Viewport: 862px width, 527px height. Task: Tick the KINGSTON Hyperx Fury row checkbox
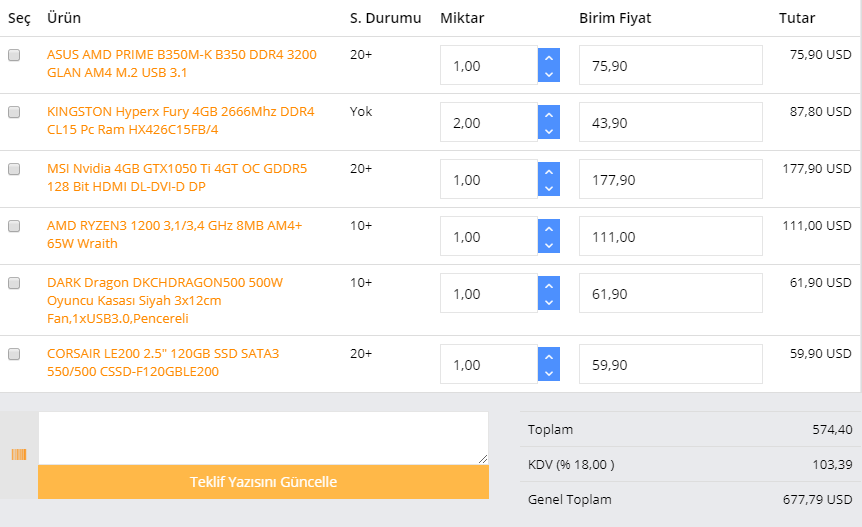click(14, 113)
